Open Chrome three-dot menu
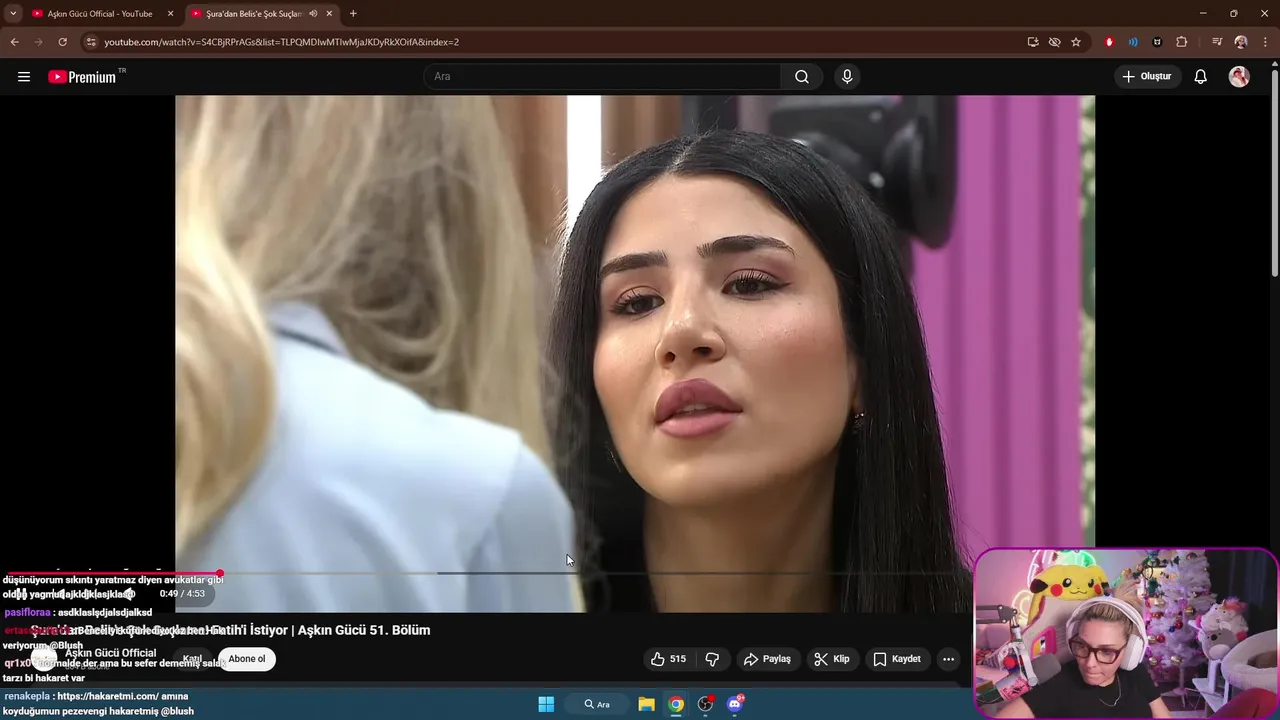This screenshot has width=1280, height=720. (1264, 42)
